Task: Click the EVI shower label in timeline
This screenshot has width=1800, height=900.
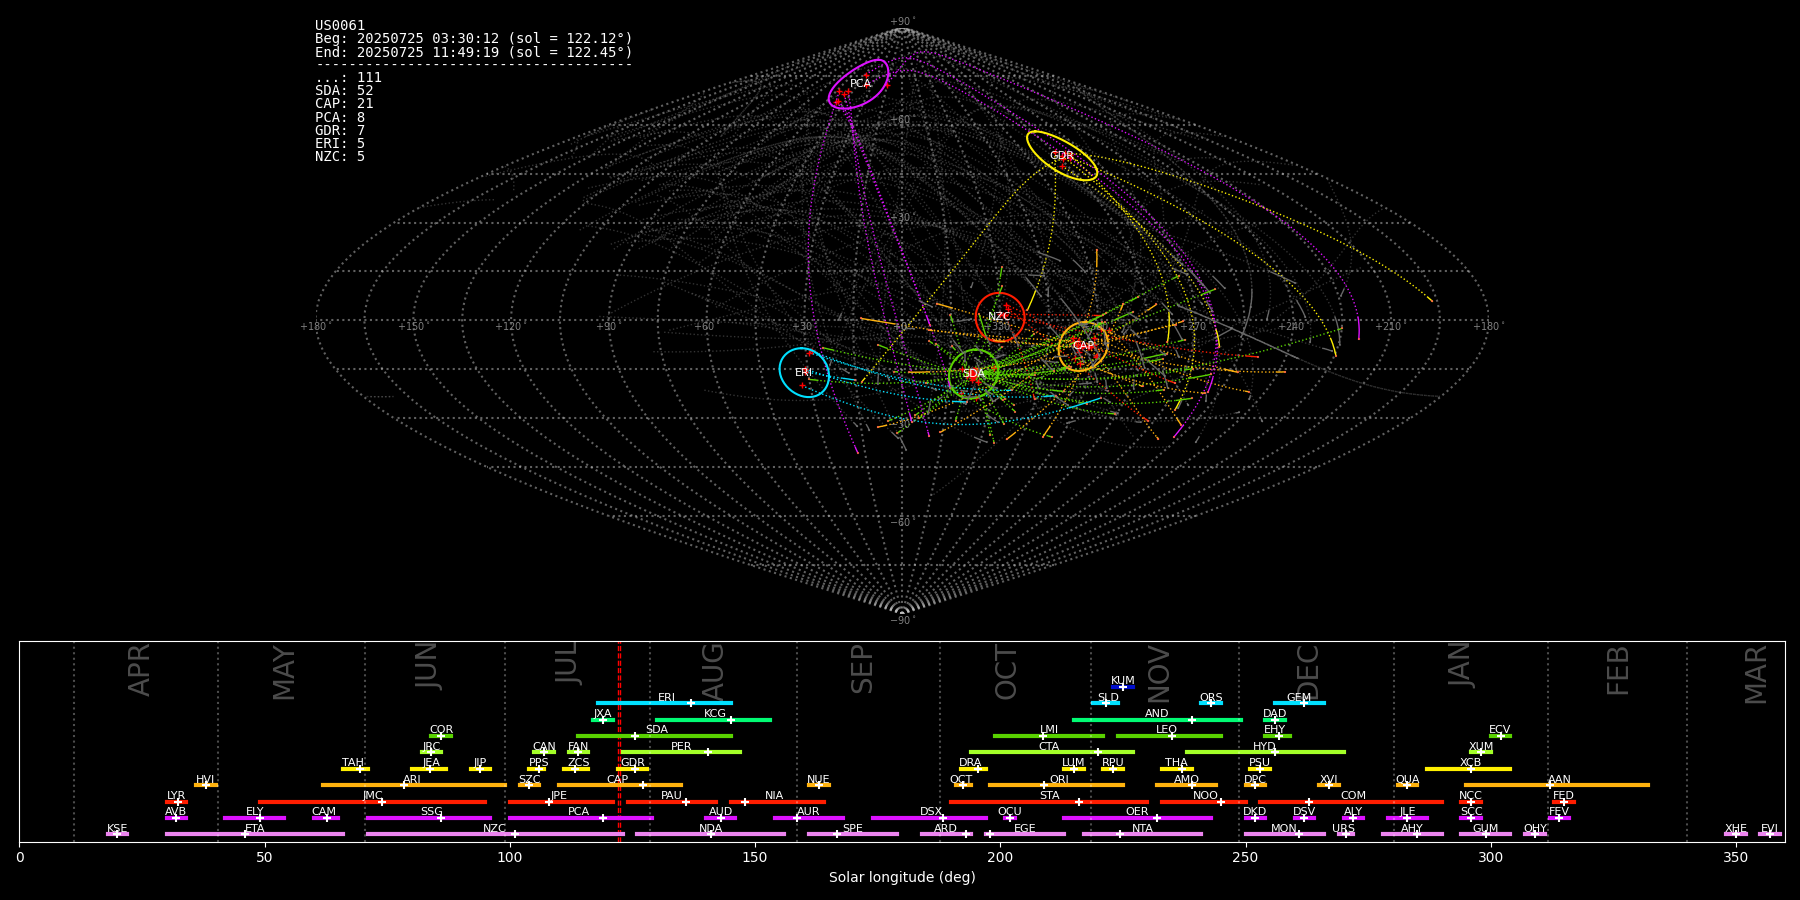Action: pos(1769,829)
